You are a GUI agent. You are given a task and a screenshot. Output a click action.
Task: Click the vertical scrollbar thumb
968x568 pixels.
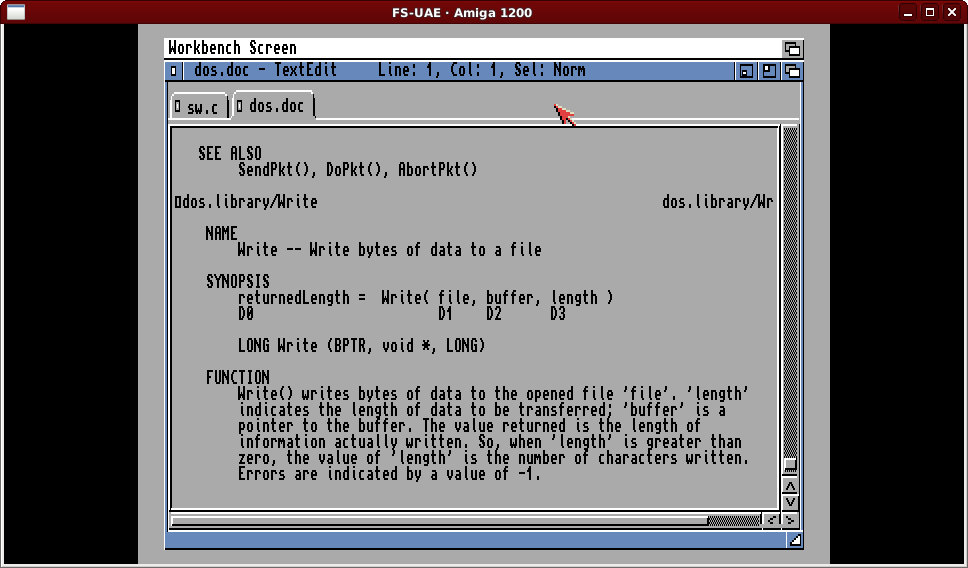click(790, 465)
